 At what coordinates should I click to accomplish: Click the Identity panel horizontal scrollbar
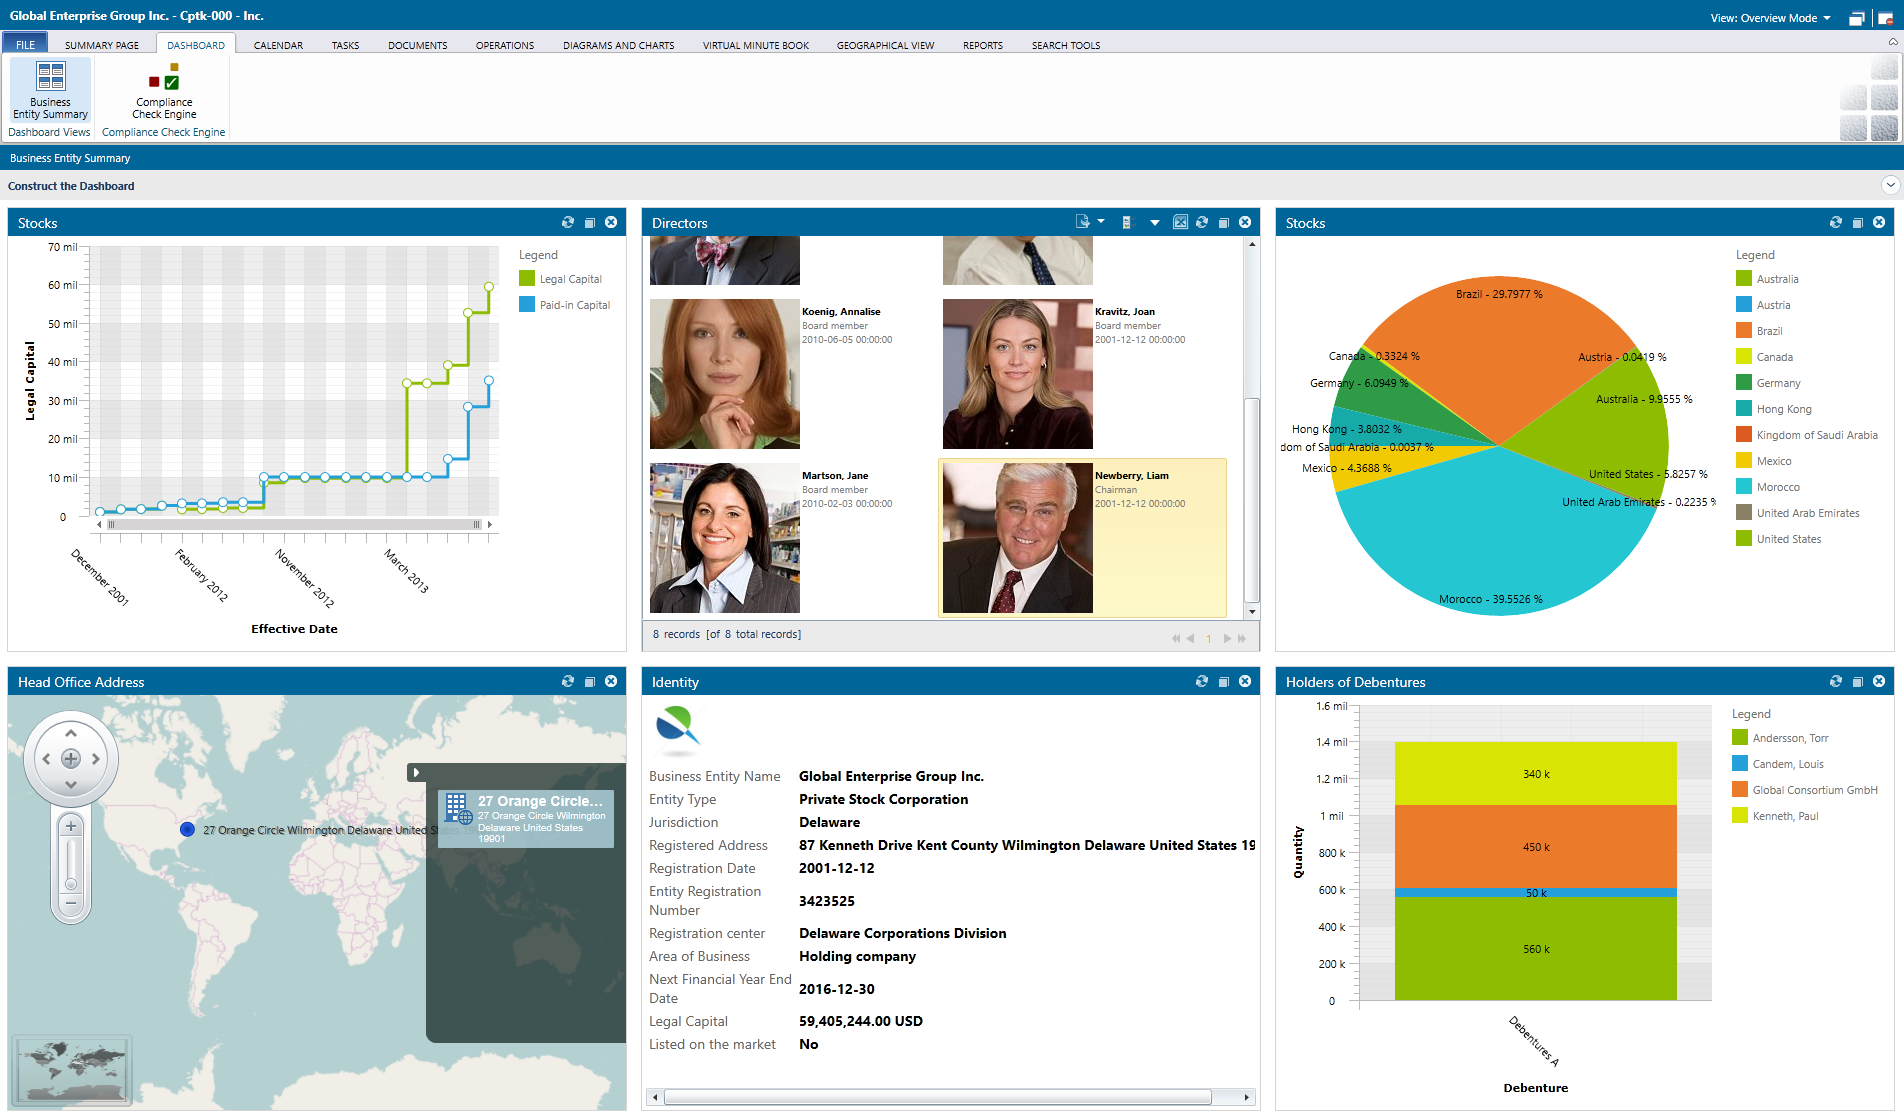[x=938, y=1097]
